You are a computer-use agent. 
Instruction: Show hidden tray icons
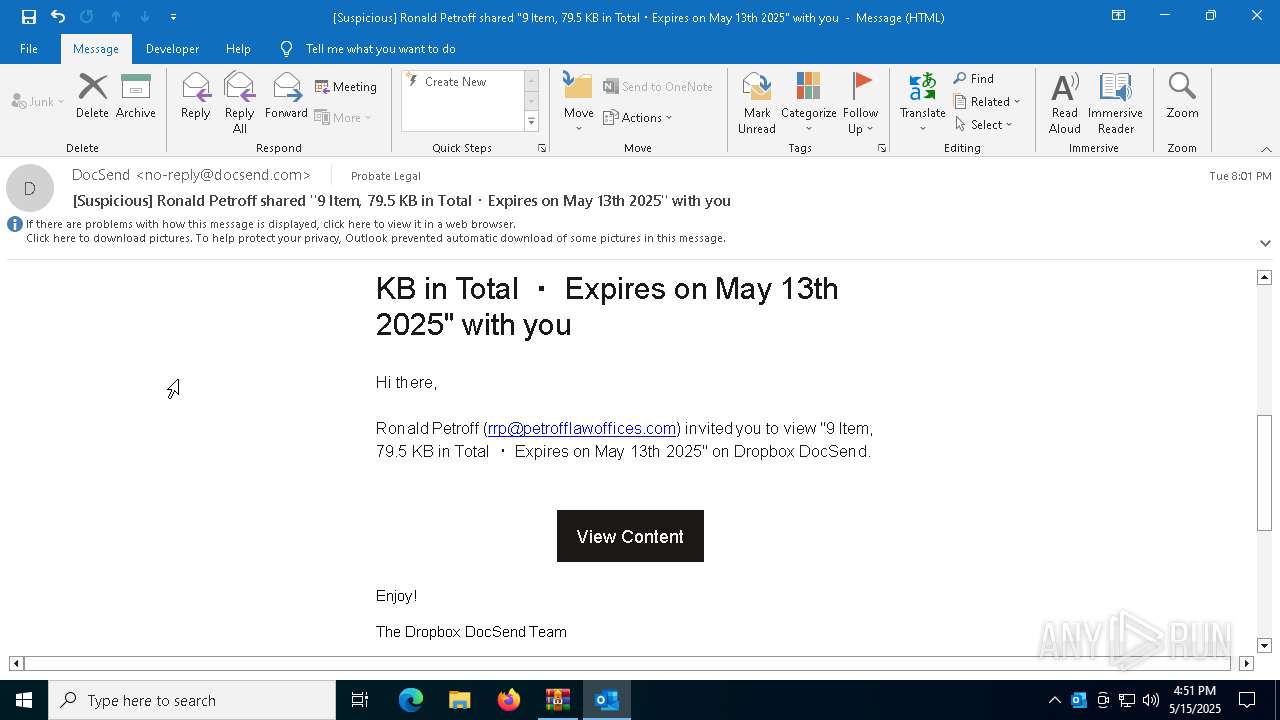click(x=1054, y=700)
